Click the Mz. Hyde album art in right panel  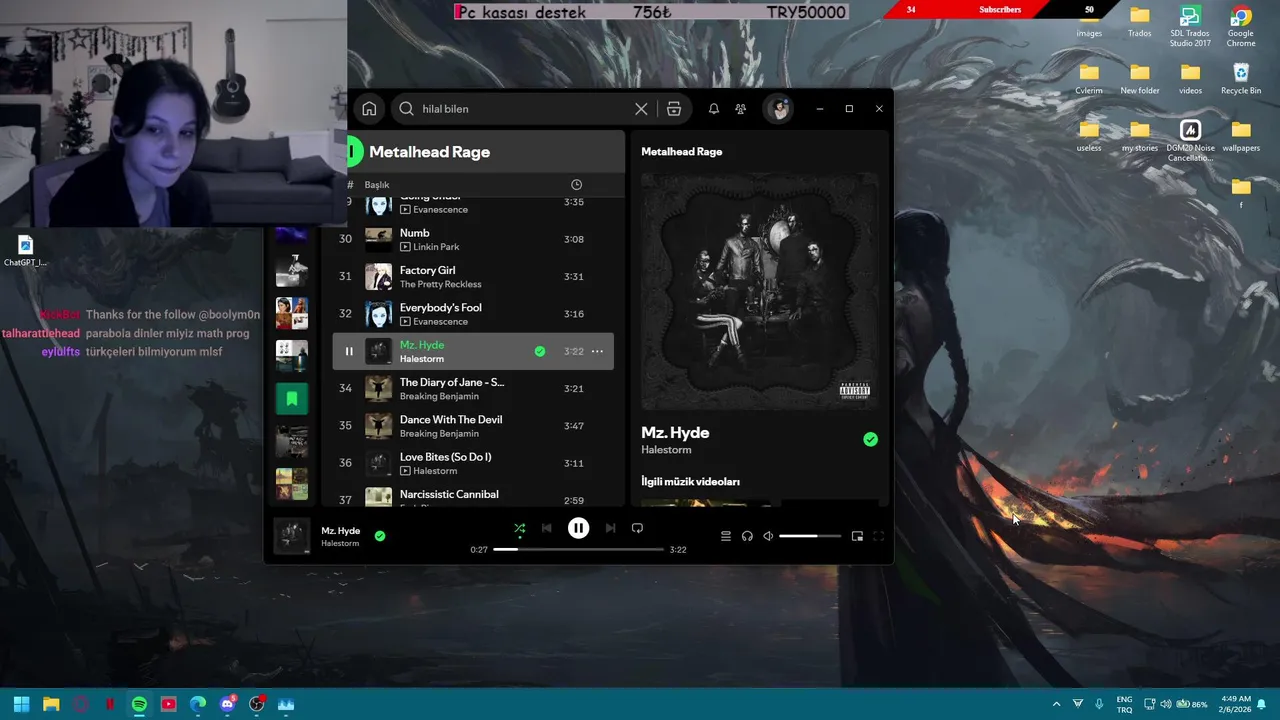point(760,291)
